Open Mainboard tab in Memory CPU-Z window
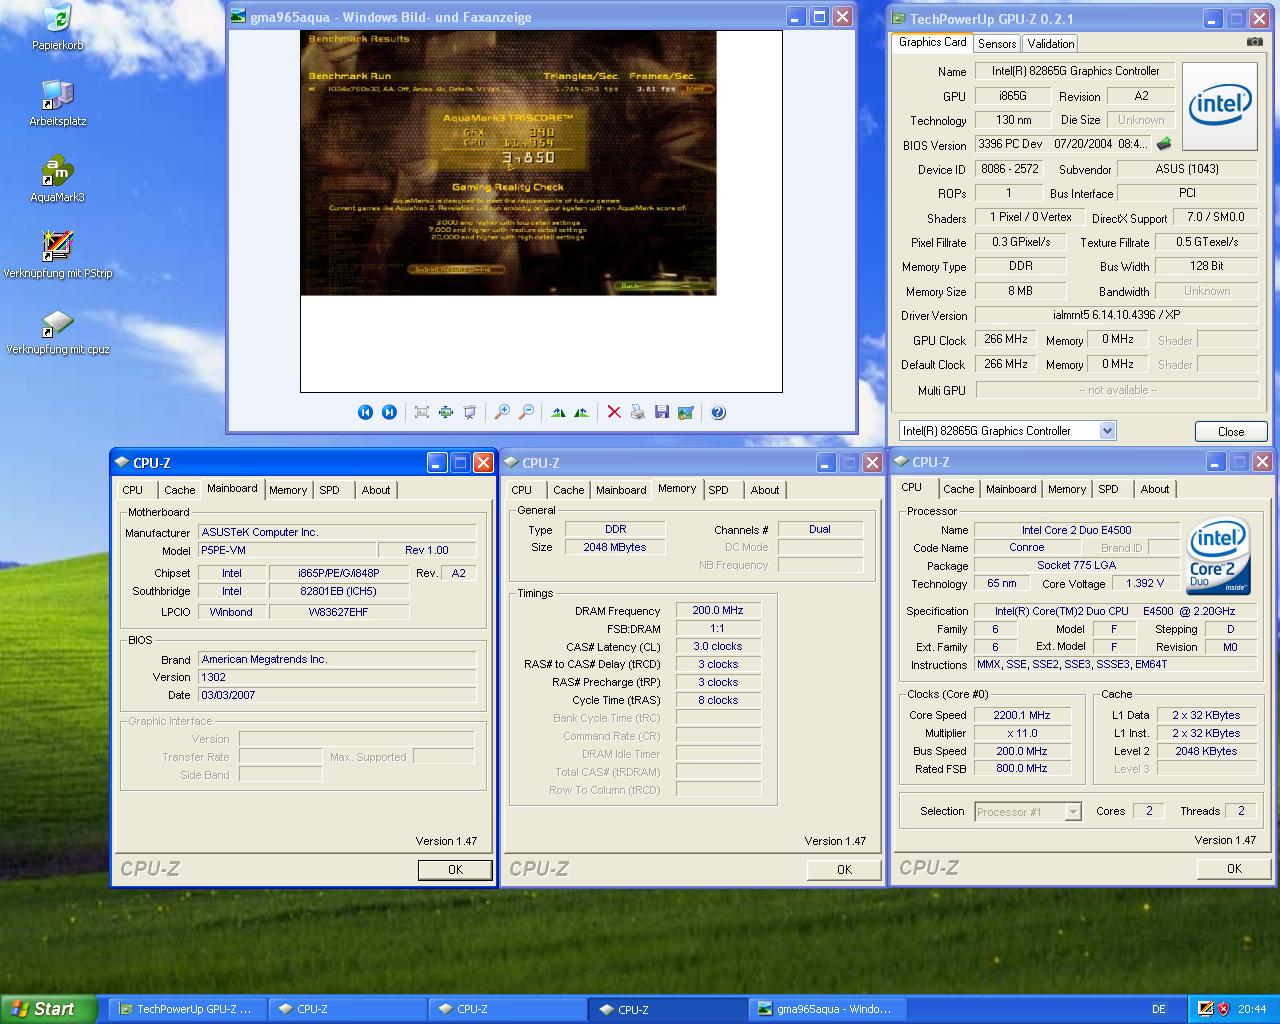Screen dimensions: 1280x1024 click(x=621, y=490)
